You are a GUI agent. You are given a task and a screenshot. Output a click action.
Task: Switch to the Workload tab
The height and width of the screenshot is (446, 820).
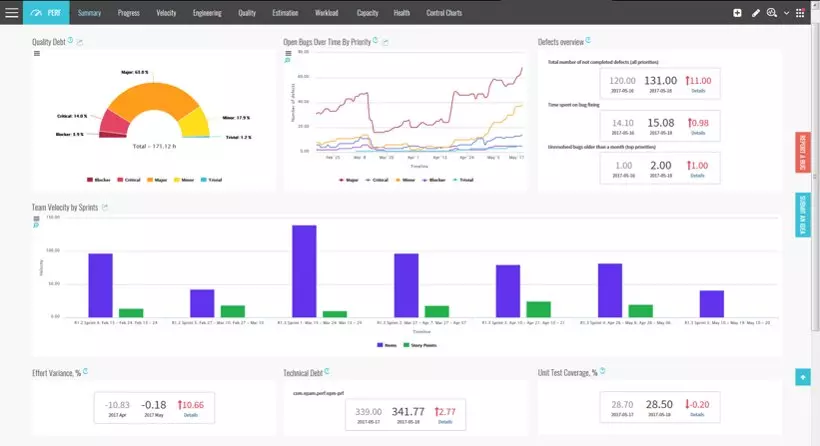point(326,13)
